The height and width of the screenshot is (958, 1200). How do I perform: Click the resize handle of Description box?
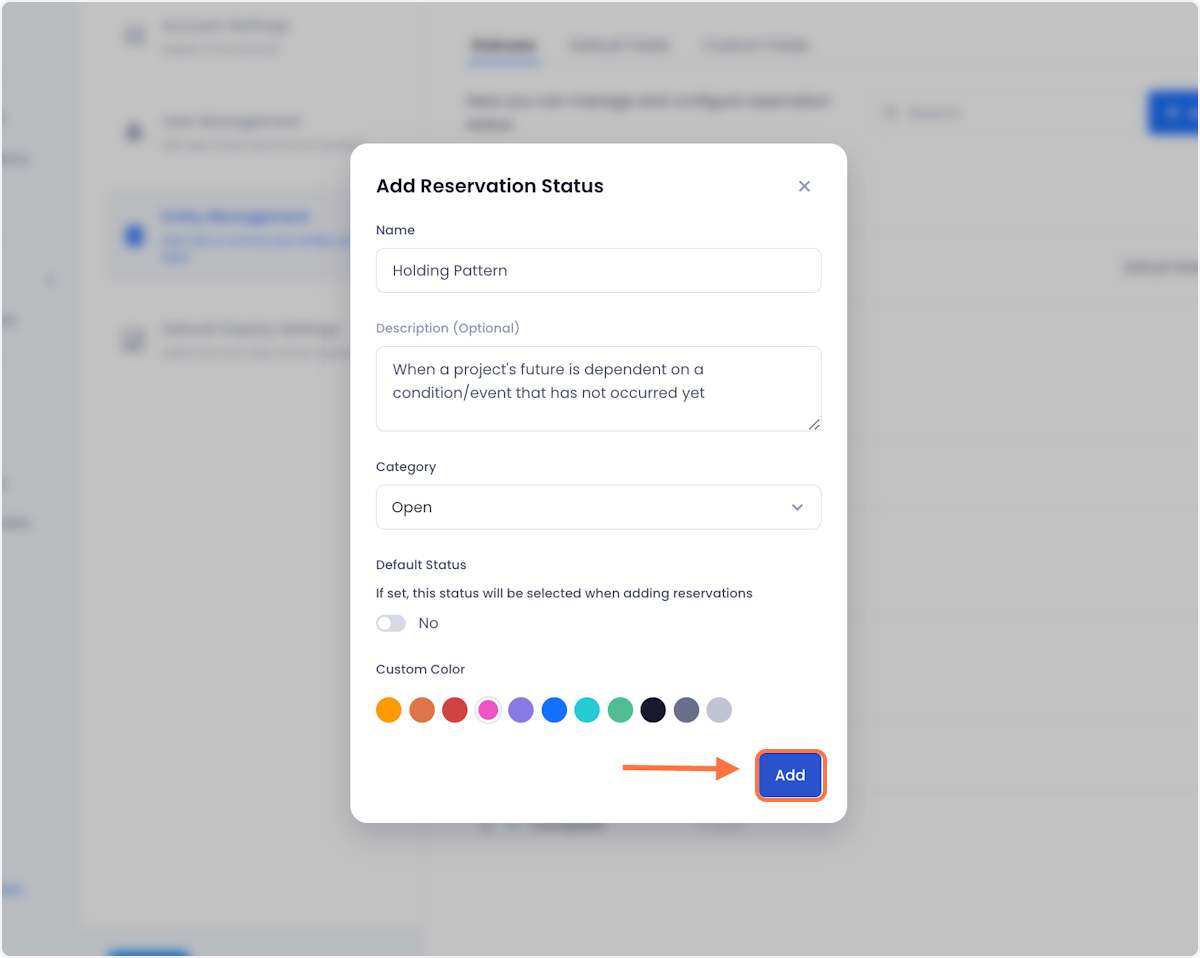[814, 424]
